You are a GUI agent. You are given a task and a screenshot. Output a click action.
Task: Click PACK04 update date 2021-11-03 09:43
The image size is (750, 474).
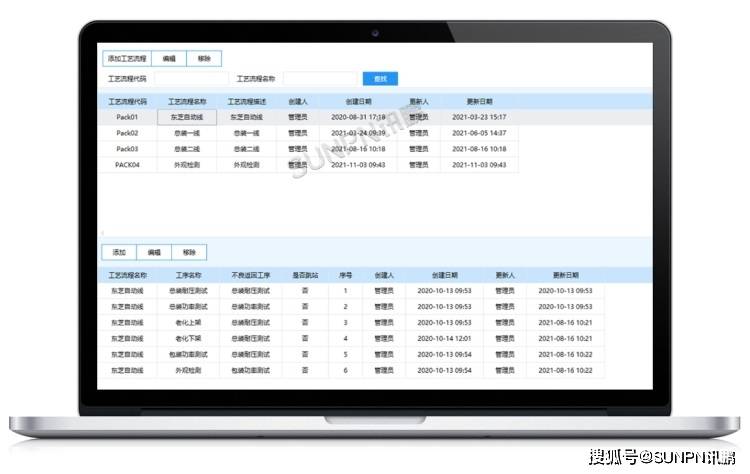click(479, 165)
